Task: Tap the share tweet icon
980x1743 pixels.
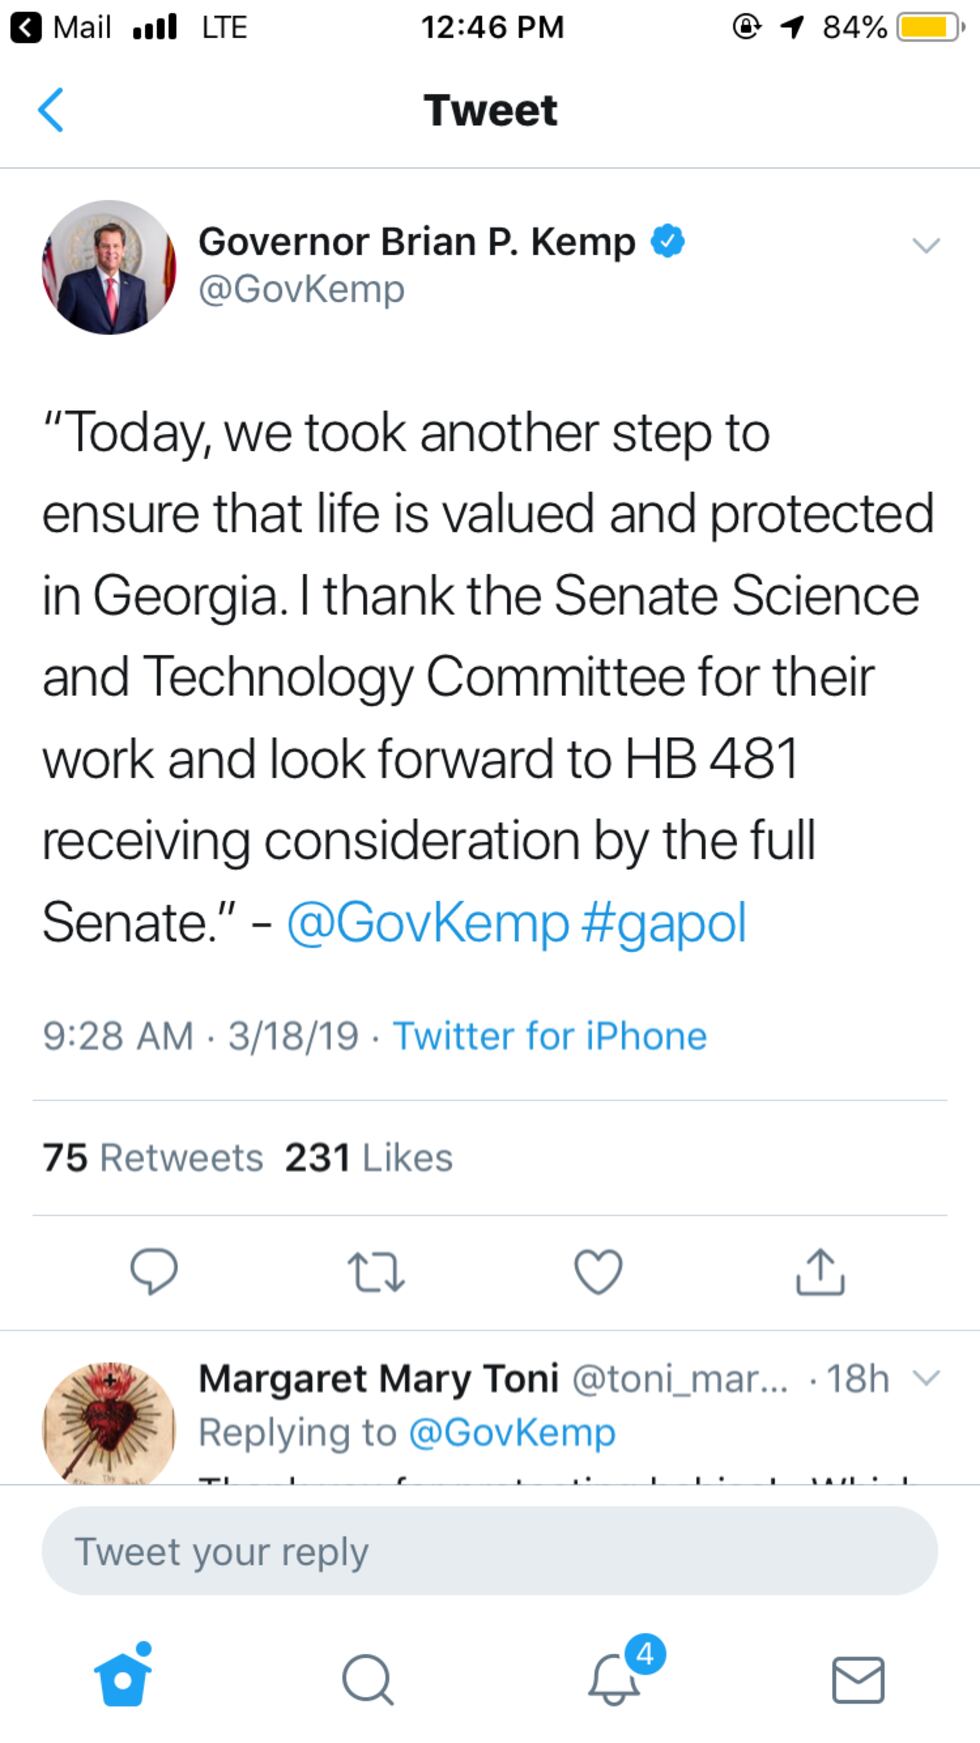Action: [x=820, y=1272]
